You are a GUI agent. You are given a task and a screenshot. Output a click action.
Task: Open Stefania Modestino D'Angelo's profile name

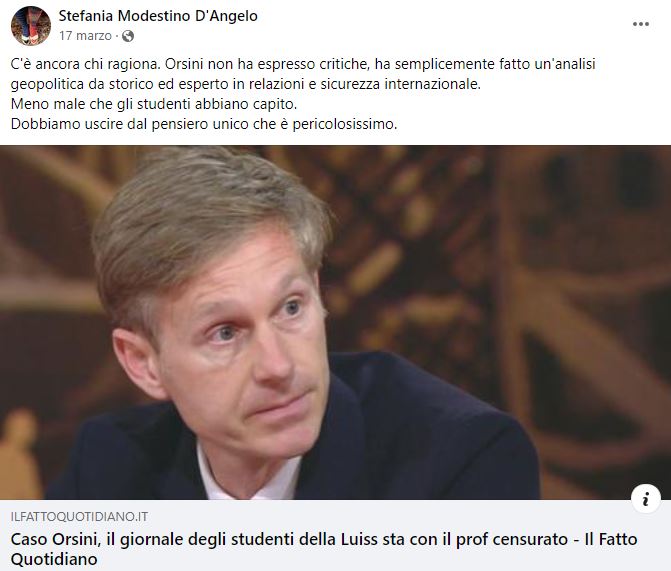click(158, 16)
